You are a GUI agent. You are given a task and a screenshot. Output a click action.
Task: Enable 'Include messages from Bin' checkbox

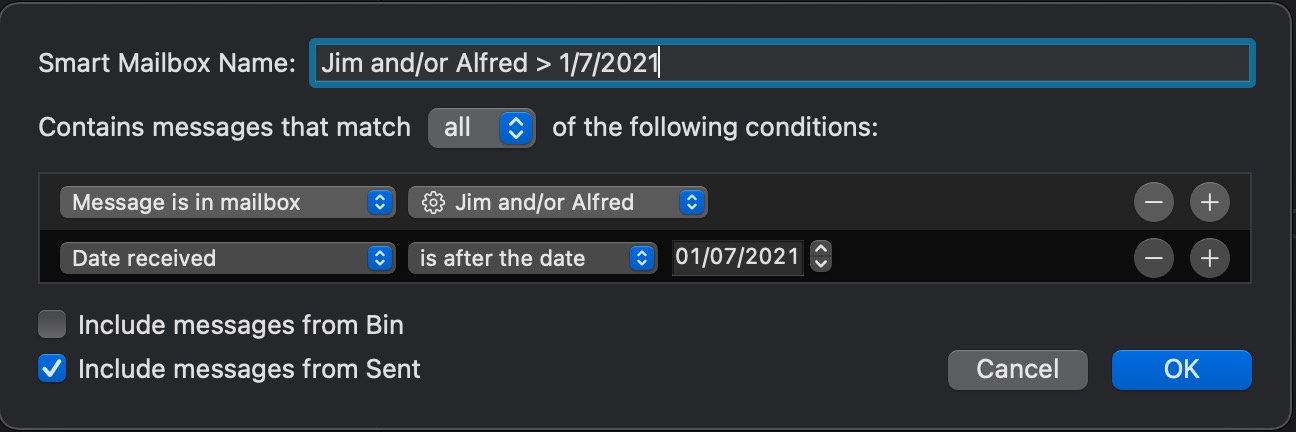52,325
